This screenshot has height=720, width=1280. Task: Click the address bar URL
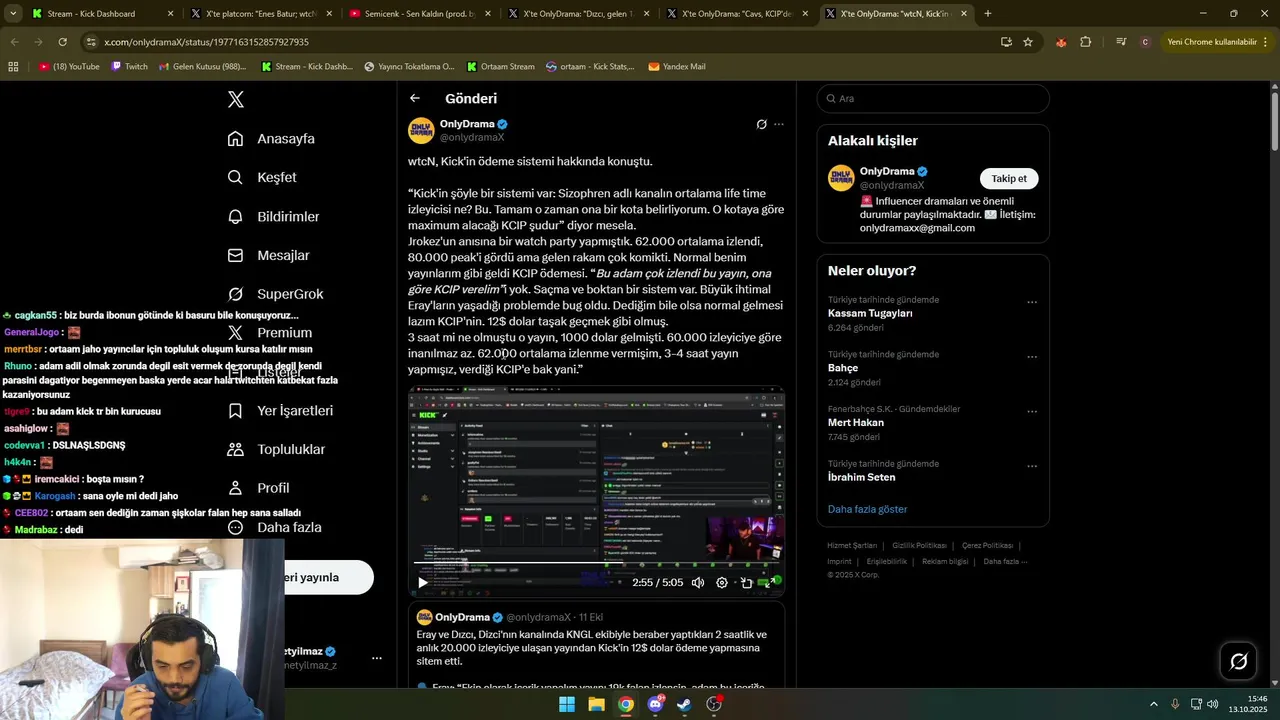206,42
